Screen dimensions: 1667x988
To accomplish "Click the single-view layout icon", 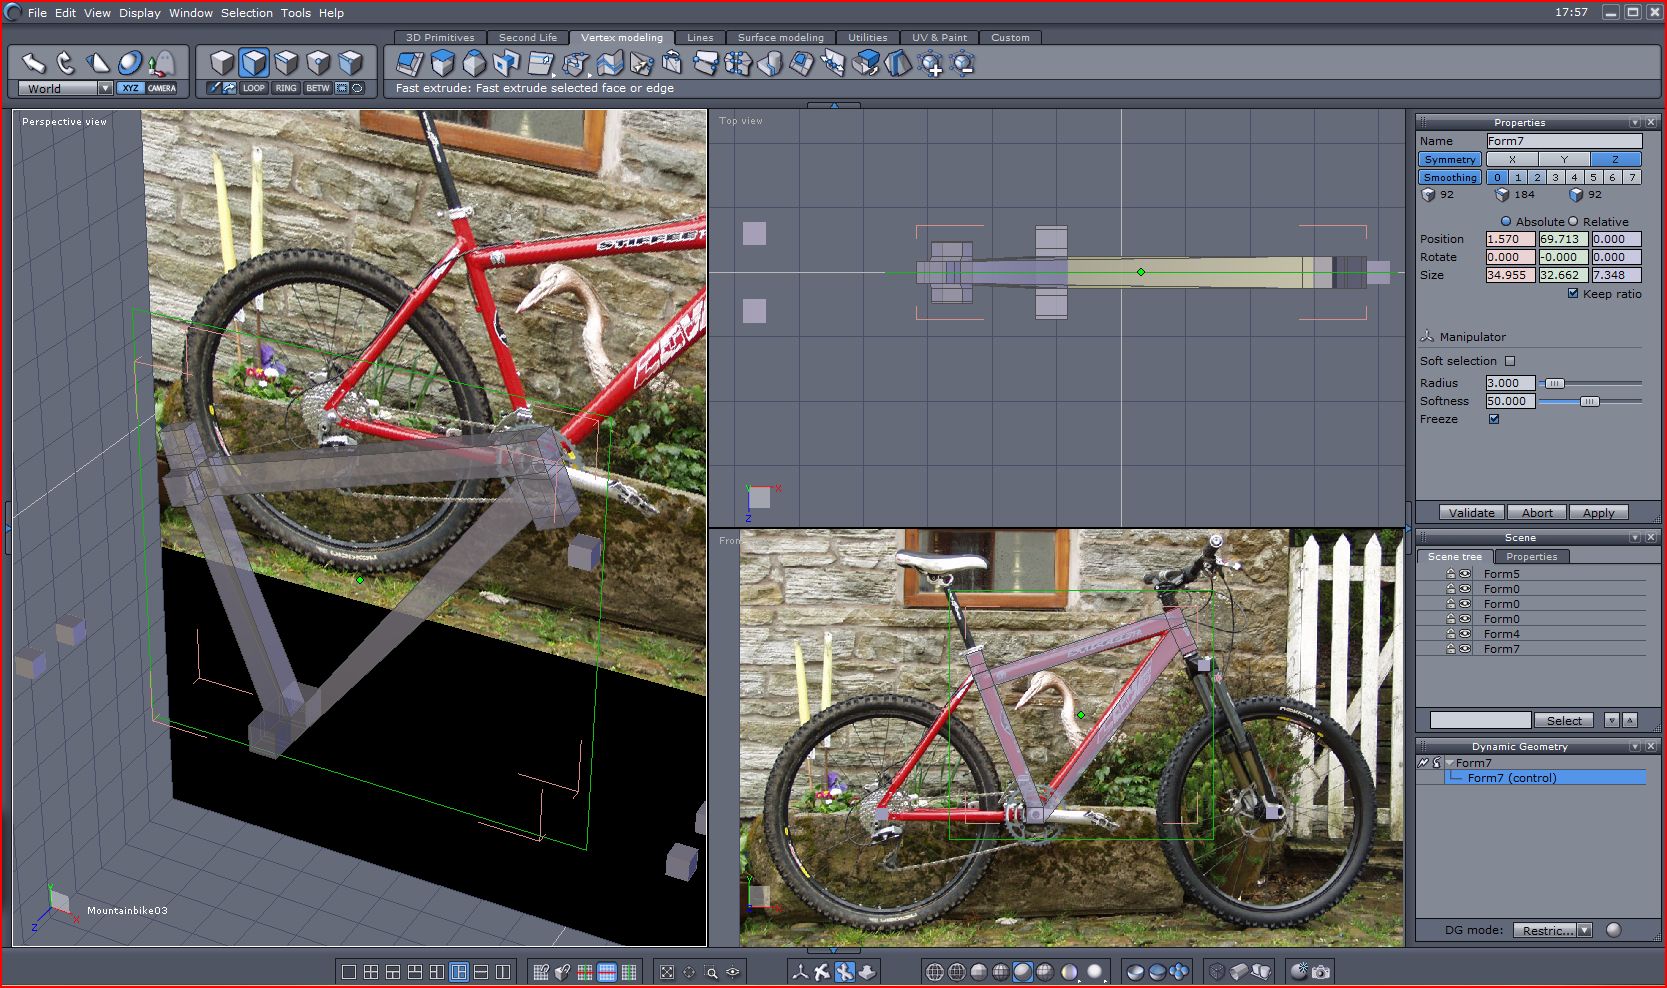I will pos(348,972).
